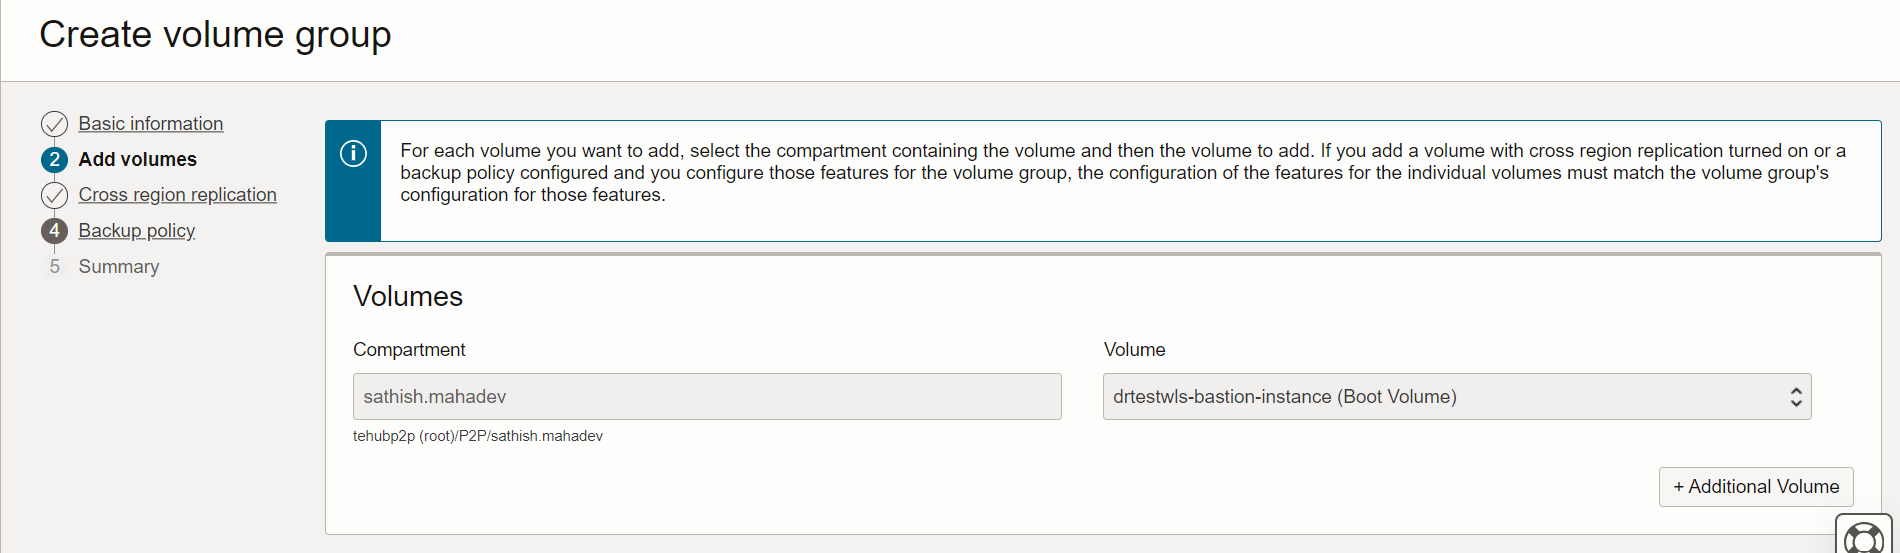Open the Cross region replication link
The height and width of the screenshot is (553, 1900).
pyautogui.click(x=178, y=195)
